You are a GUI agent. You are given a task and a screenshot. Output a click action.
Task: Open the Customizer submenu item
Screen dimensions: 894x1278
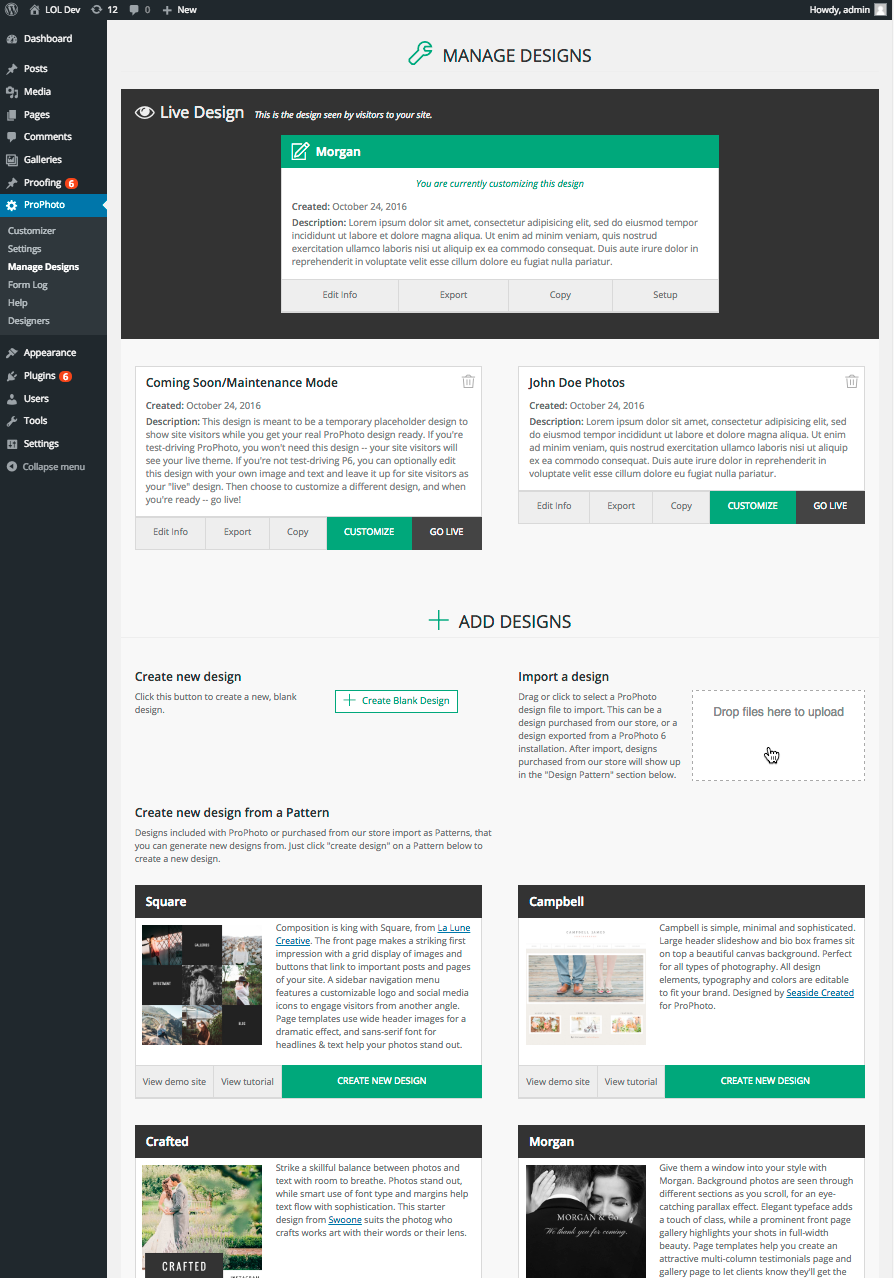coord(32,231)
